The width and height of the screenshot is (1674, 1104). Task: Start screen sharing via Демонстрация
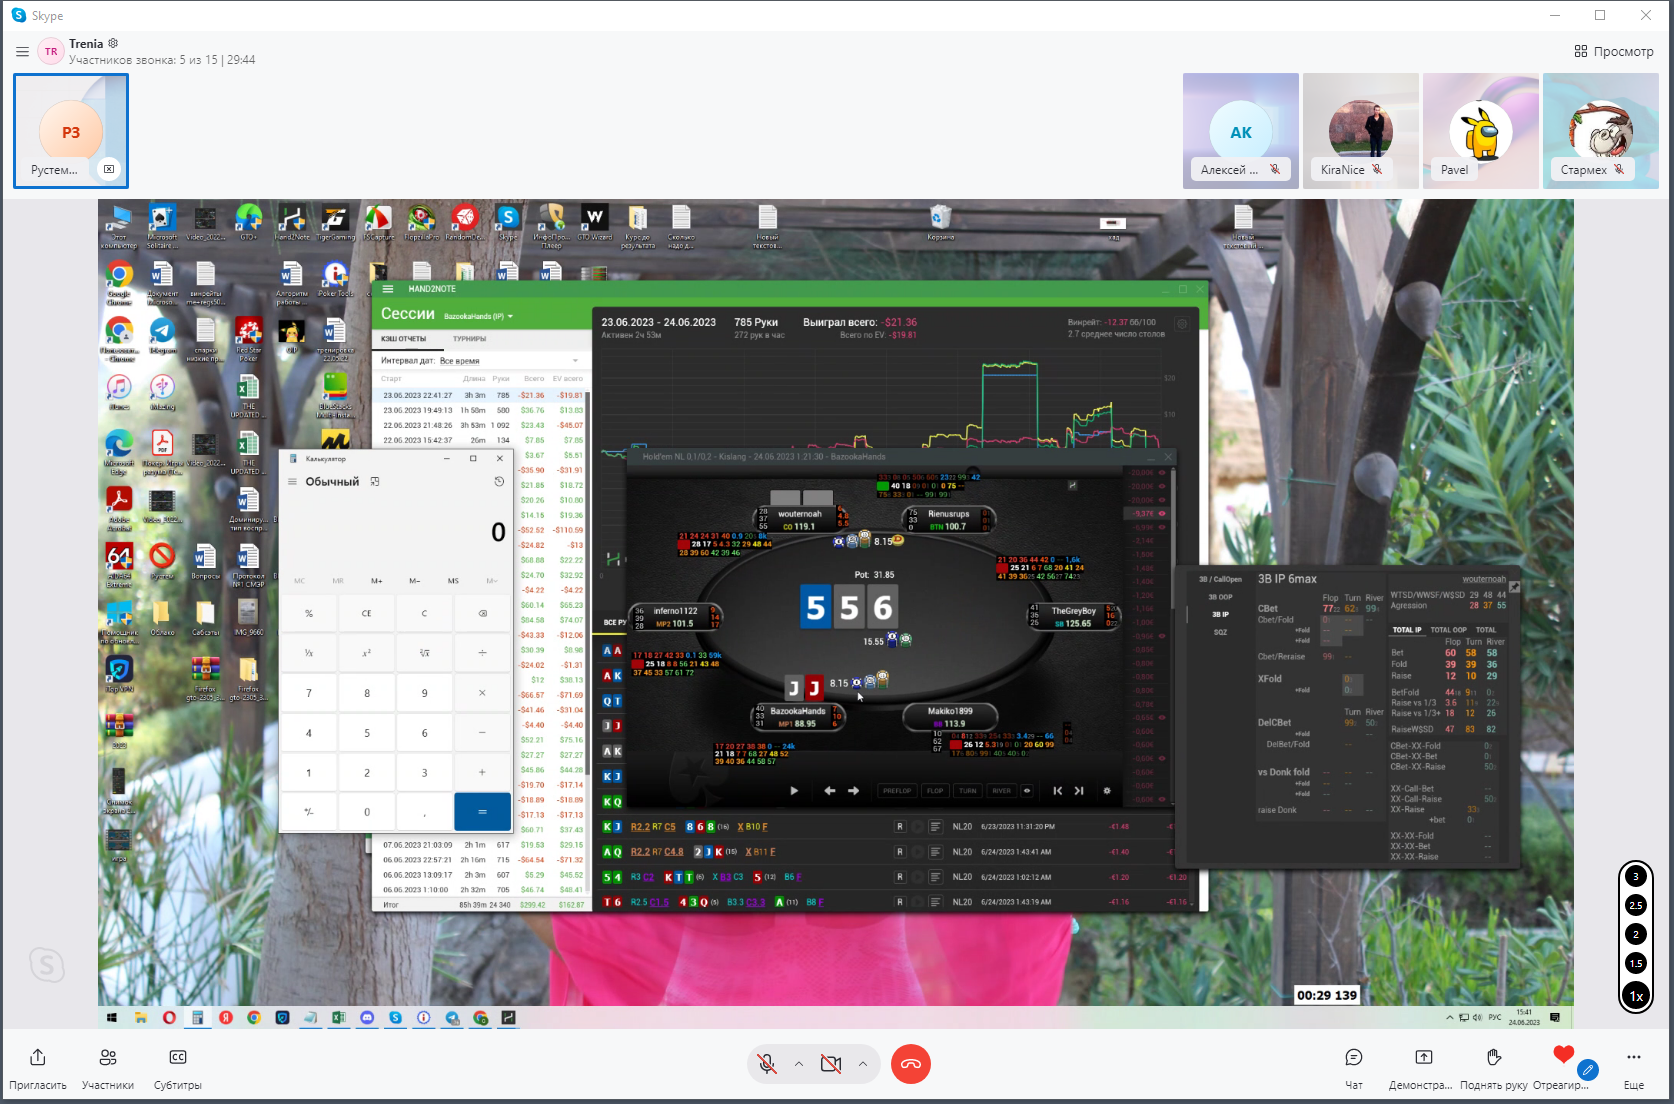(1422, 1068)
